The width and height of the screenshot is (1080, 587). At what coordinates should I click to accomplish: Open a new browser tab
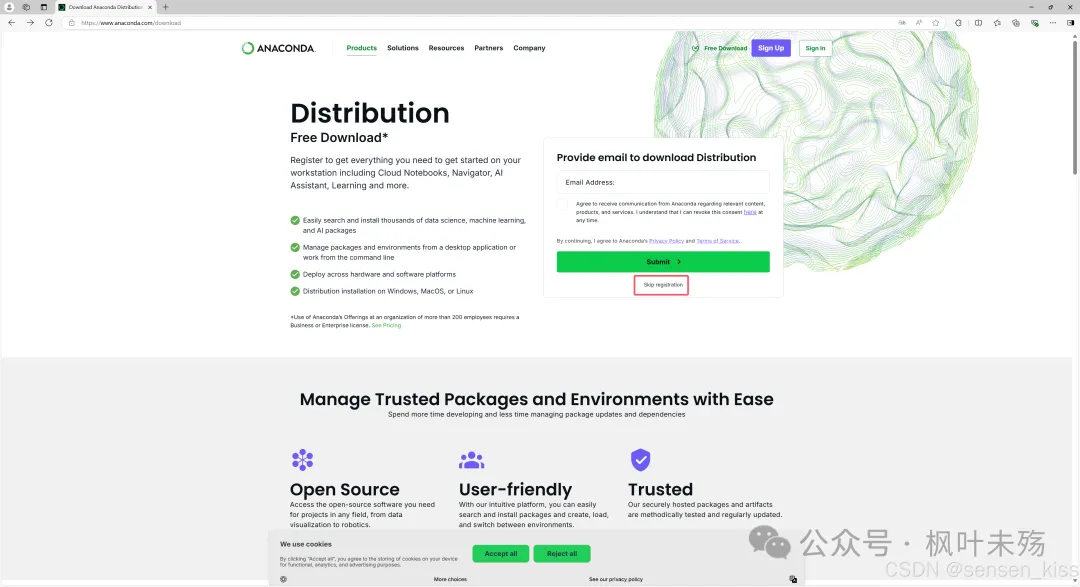click(165, 7)
